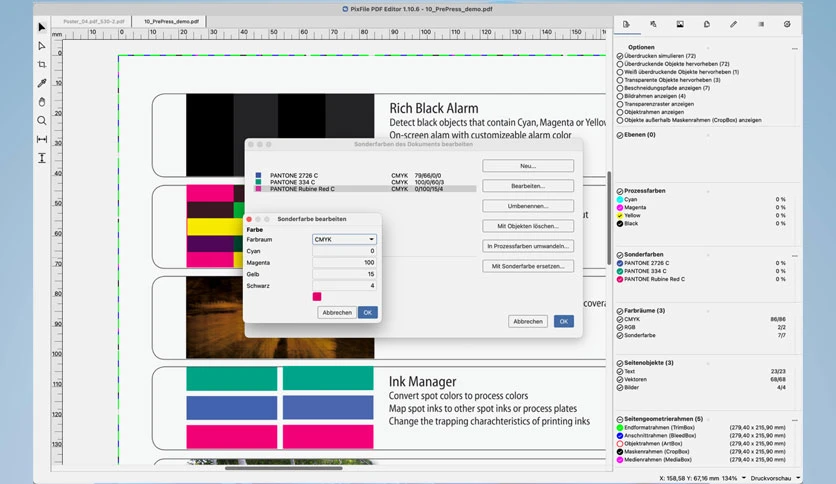The width and height of the screenshot is (836, 484).
Task: Toggle the RGB color space checkbox
Action: click(620, 327)
